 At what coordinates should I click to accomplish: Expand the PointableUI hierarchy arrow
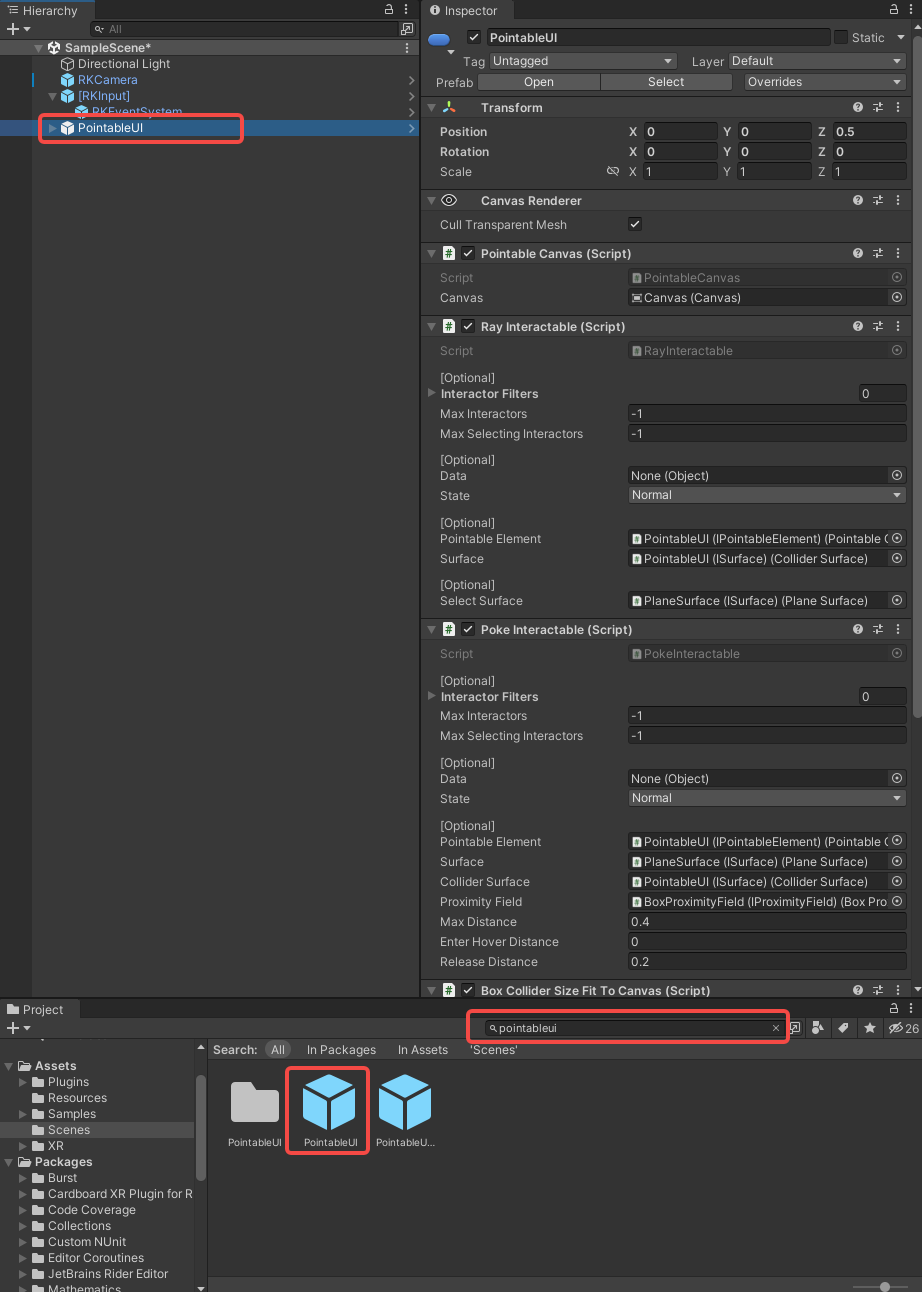[x=53, y=128]
